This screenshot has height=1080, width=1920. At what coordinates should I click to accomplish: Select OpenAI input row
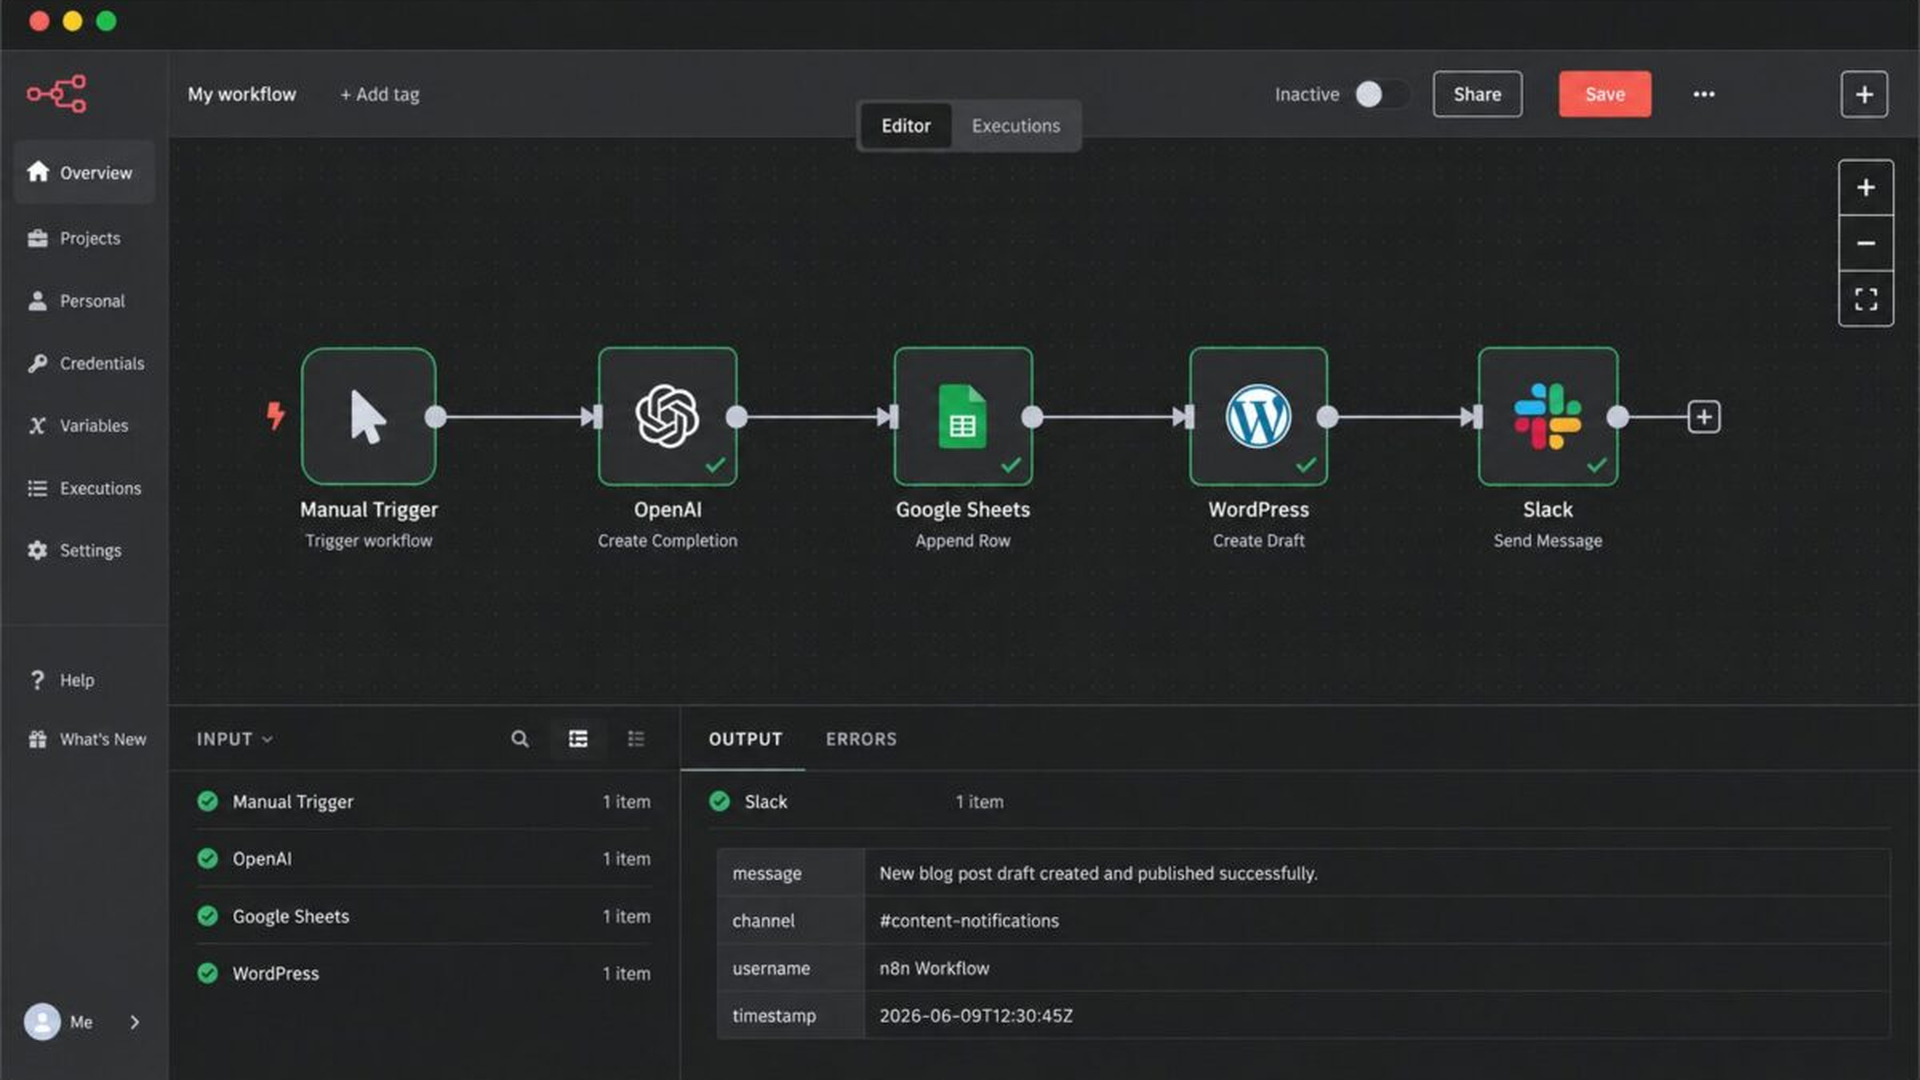424,859
